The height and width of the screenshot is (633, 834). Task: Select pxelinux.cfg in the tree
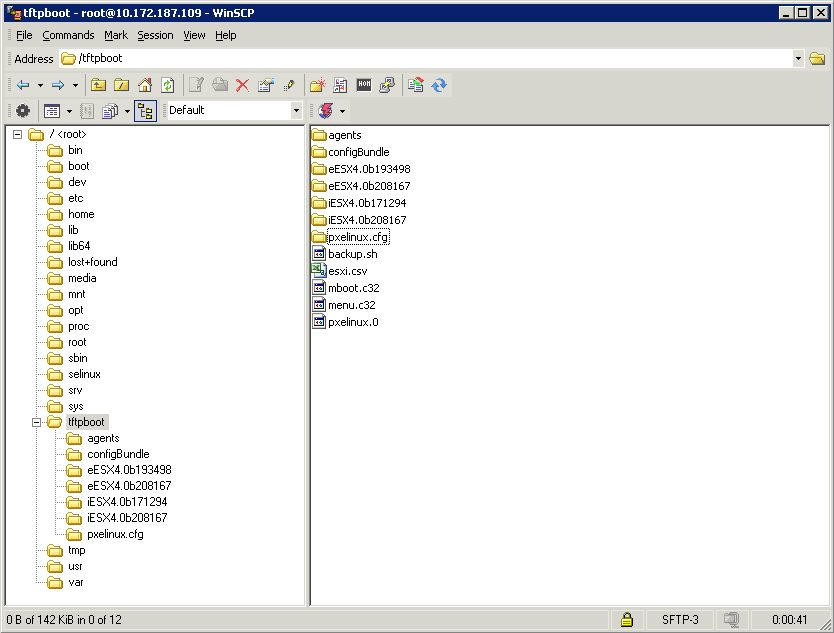[x=115, y=534]
